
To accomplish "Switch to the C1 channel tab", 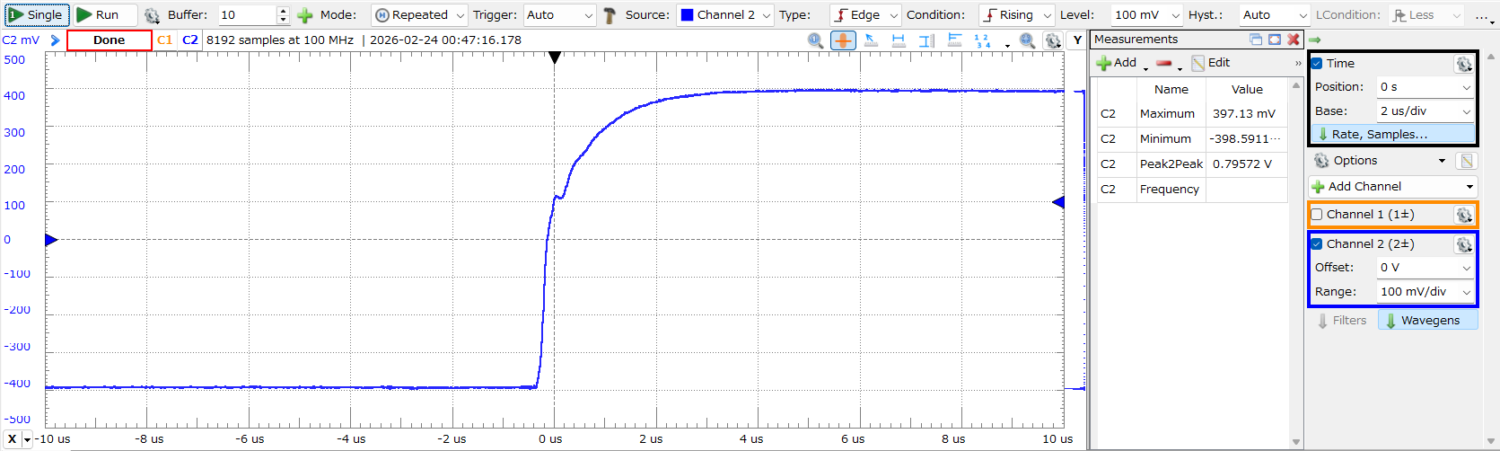I will [x=165, y=41].
